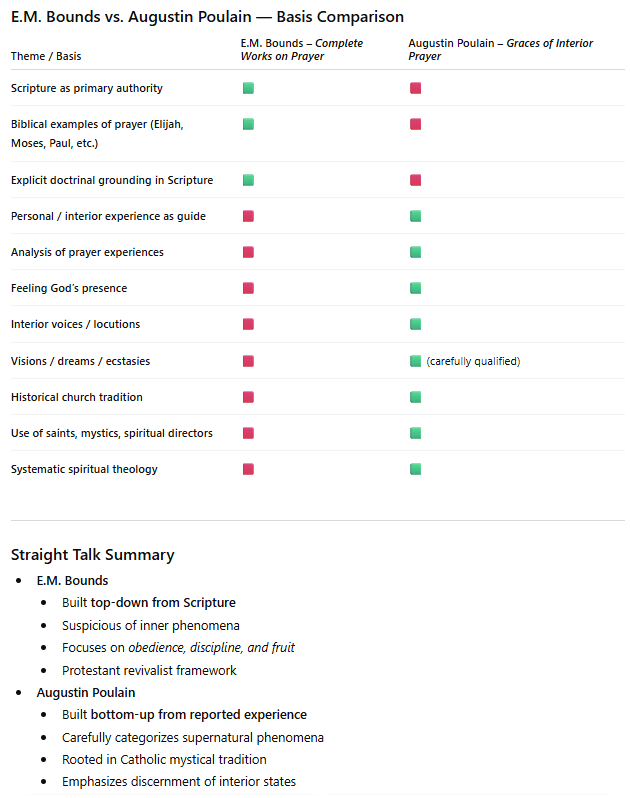Click Poulain's green square for Use of saints, mystics
The image size is (630, 798).
(415, 433)
